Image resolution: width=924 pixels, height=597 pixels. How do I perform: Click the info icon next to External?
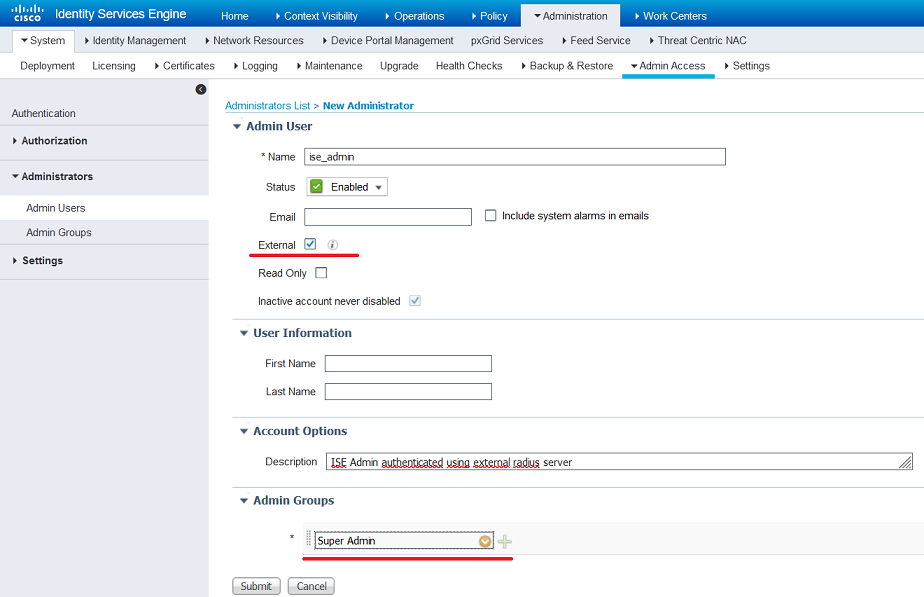tap(333, 245)
